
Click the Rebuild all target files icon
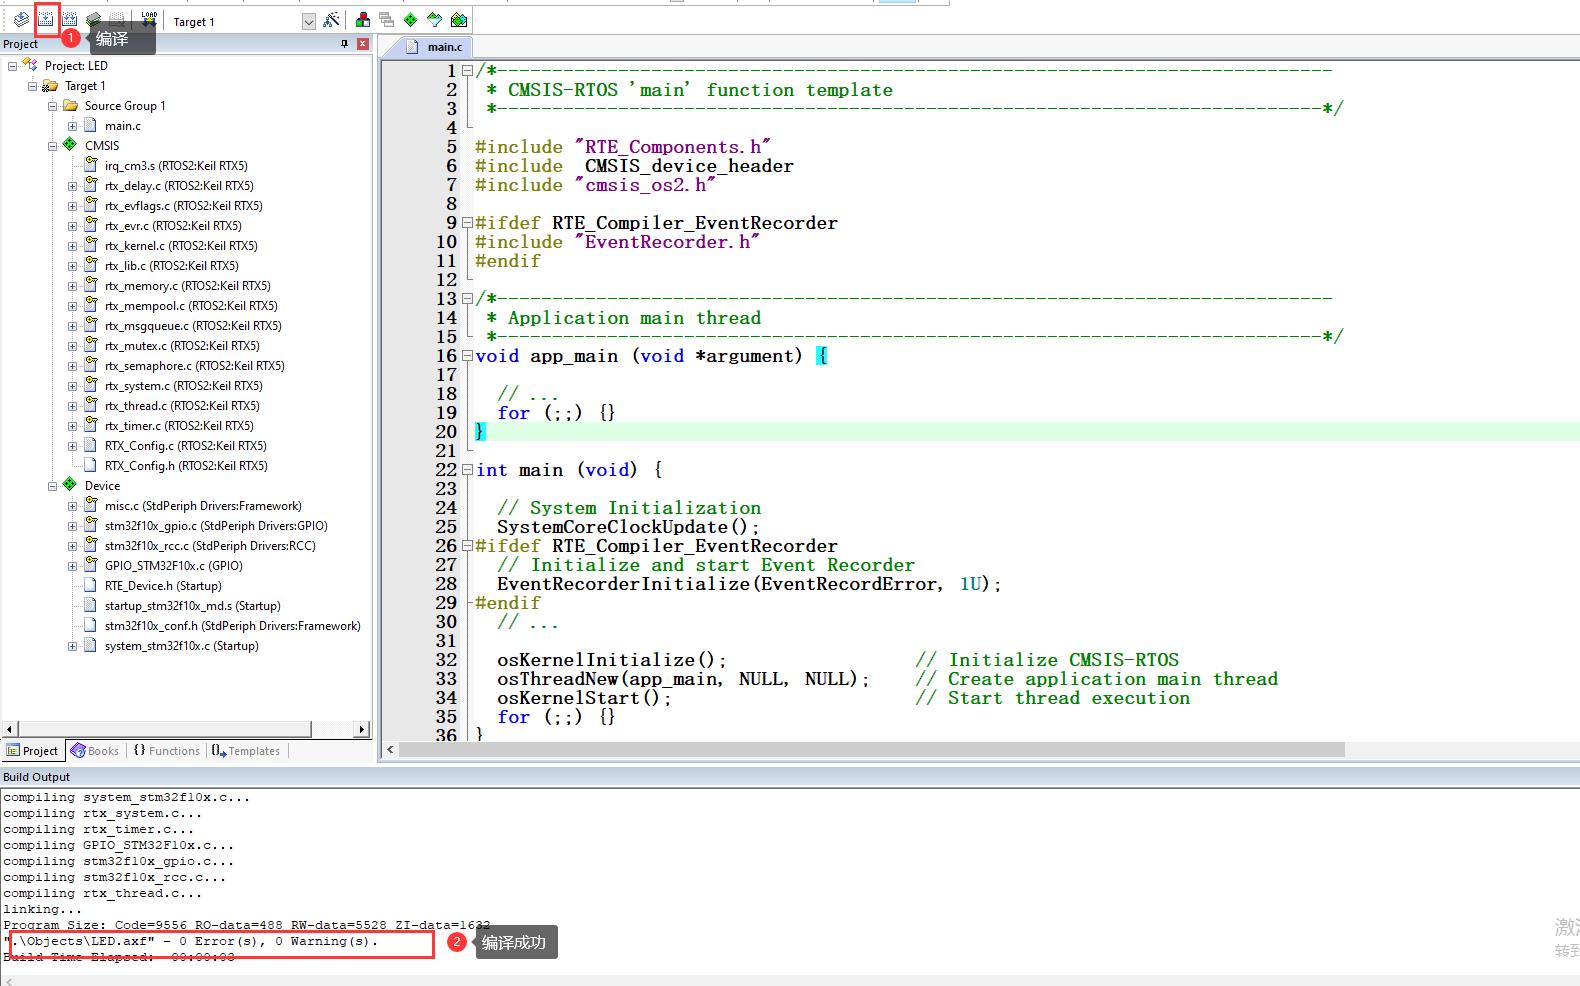coord(70,19)
